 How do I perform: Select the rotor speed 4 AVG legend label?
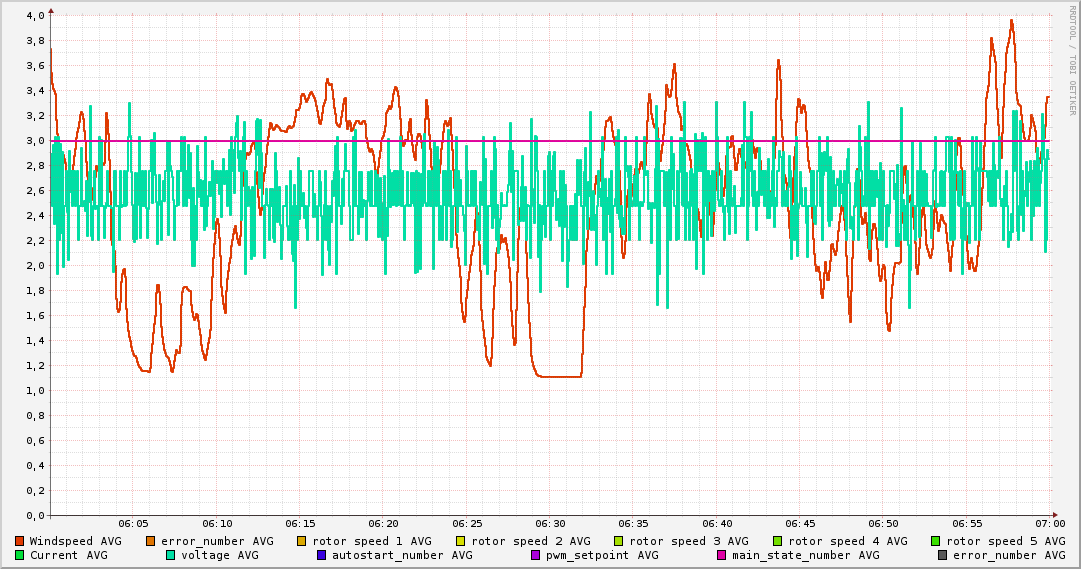[847, 541]
